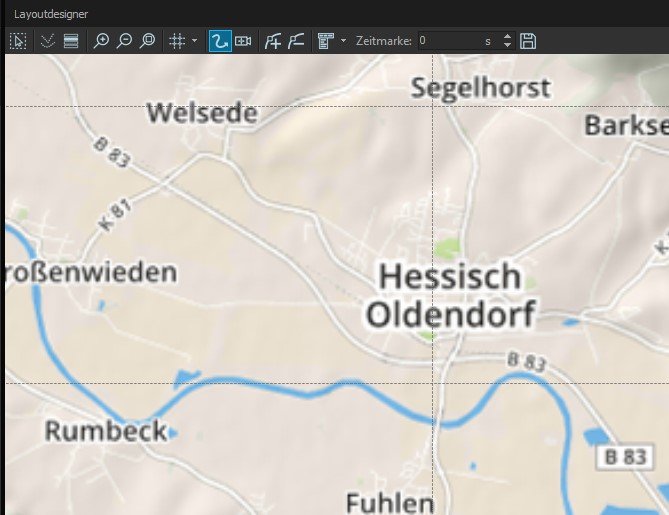
Task: Toggle the grid display icon
Action: 176,41
